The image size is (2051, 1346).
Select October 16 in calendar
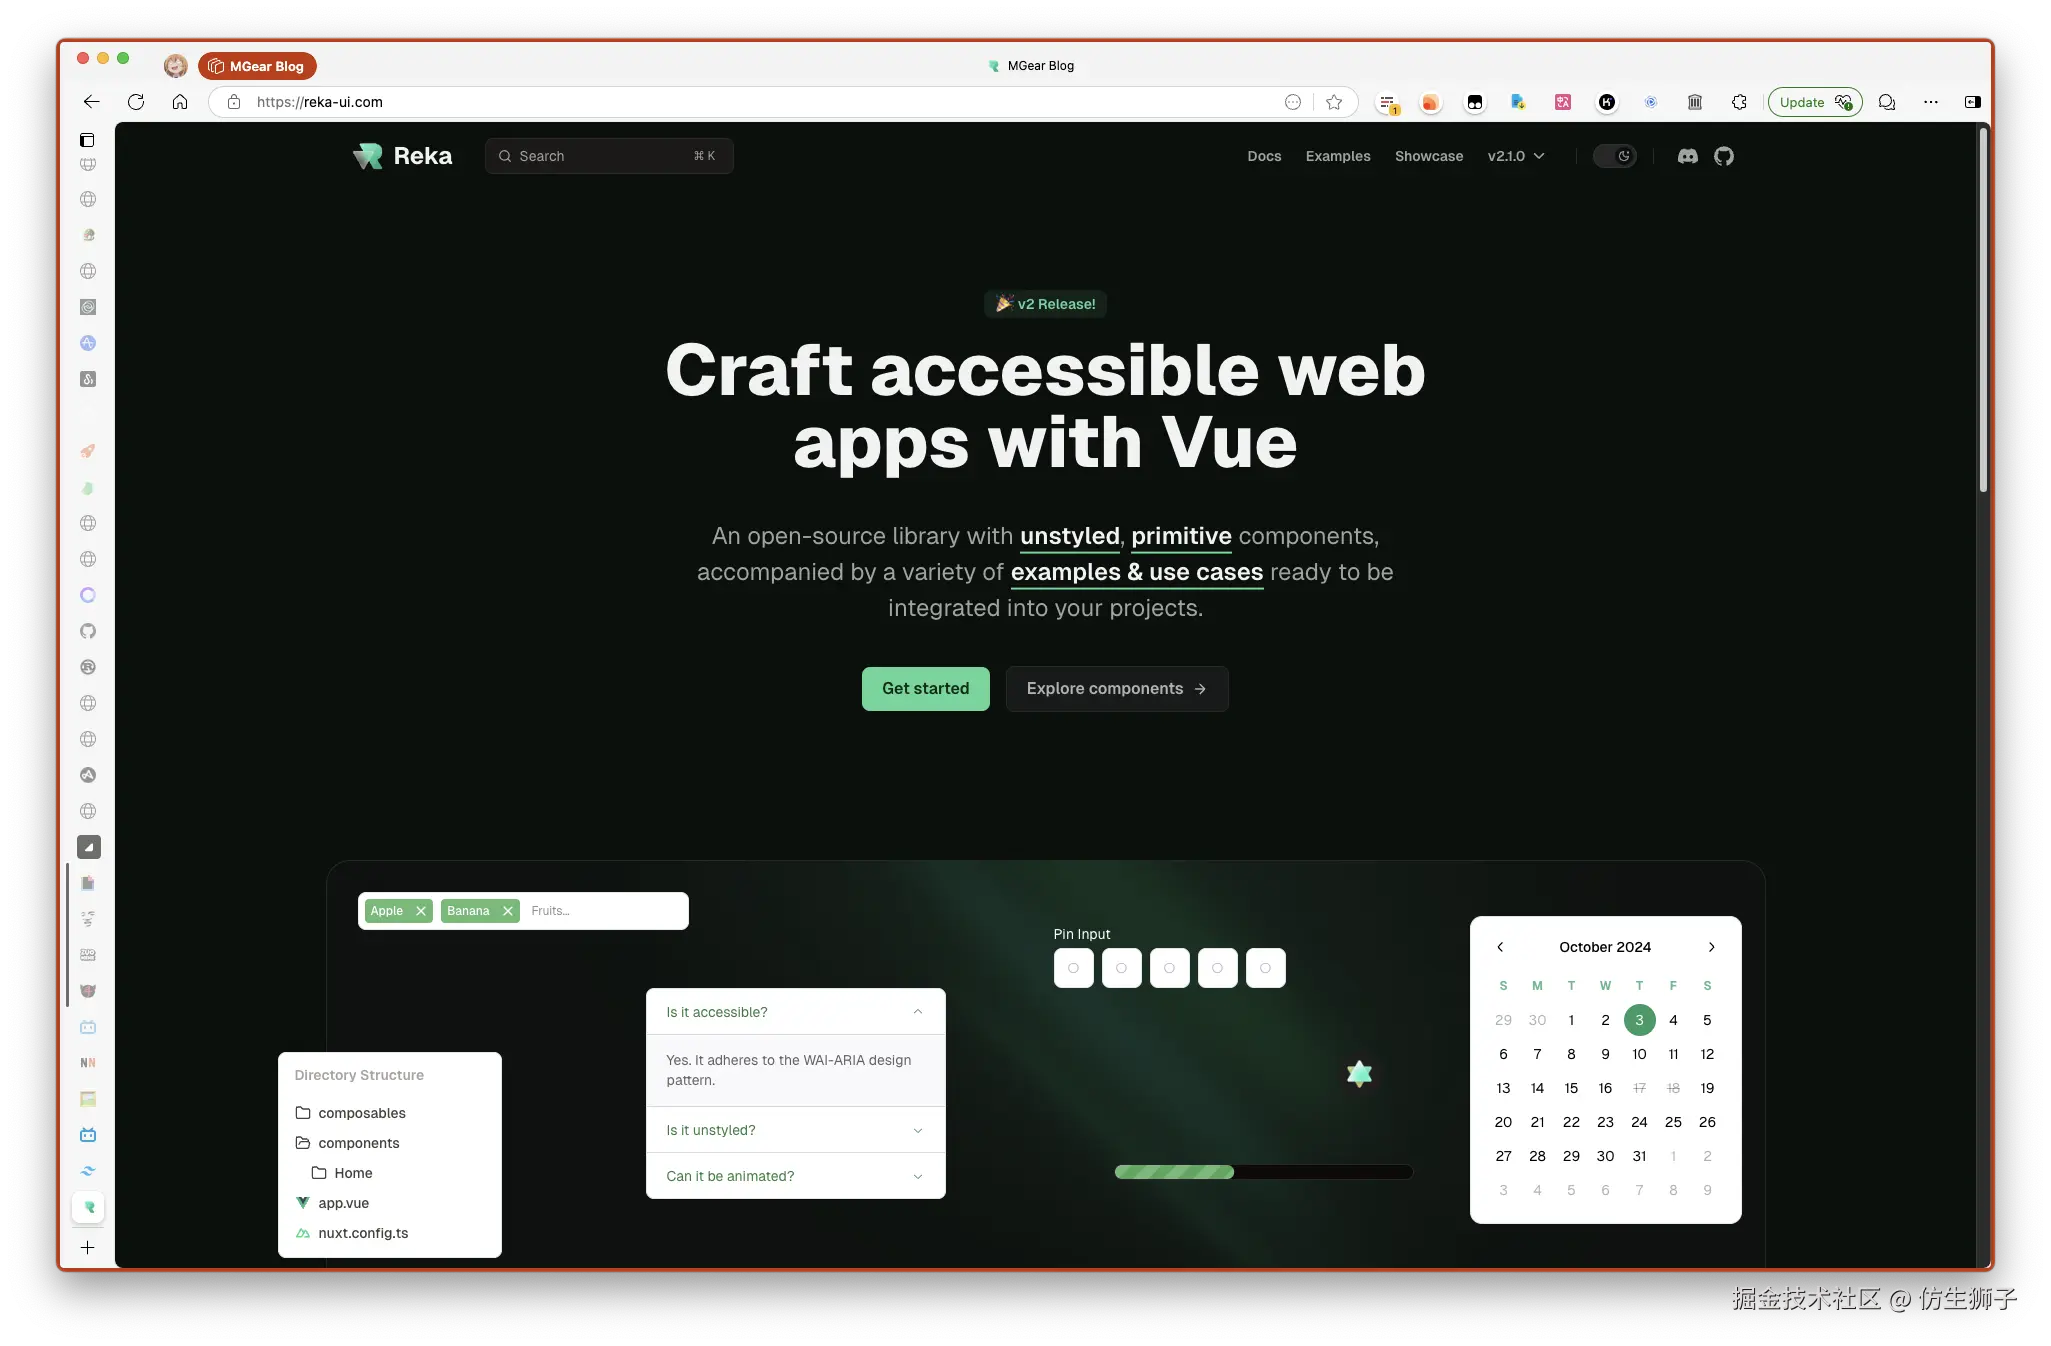1605,1088
